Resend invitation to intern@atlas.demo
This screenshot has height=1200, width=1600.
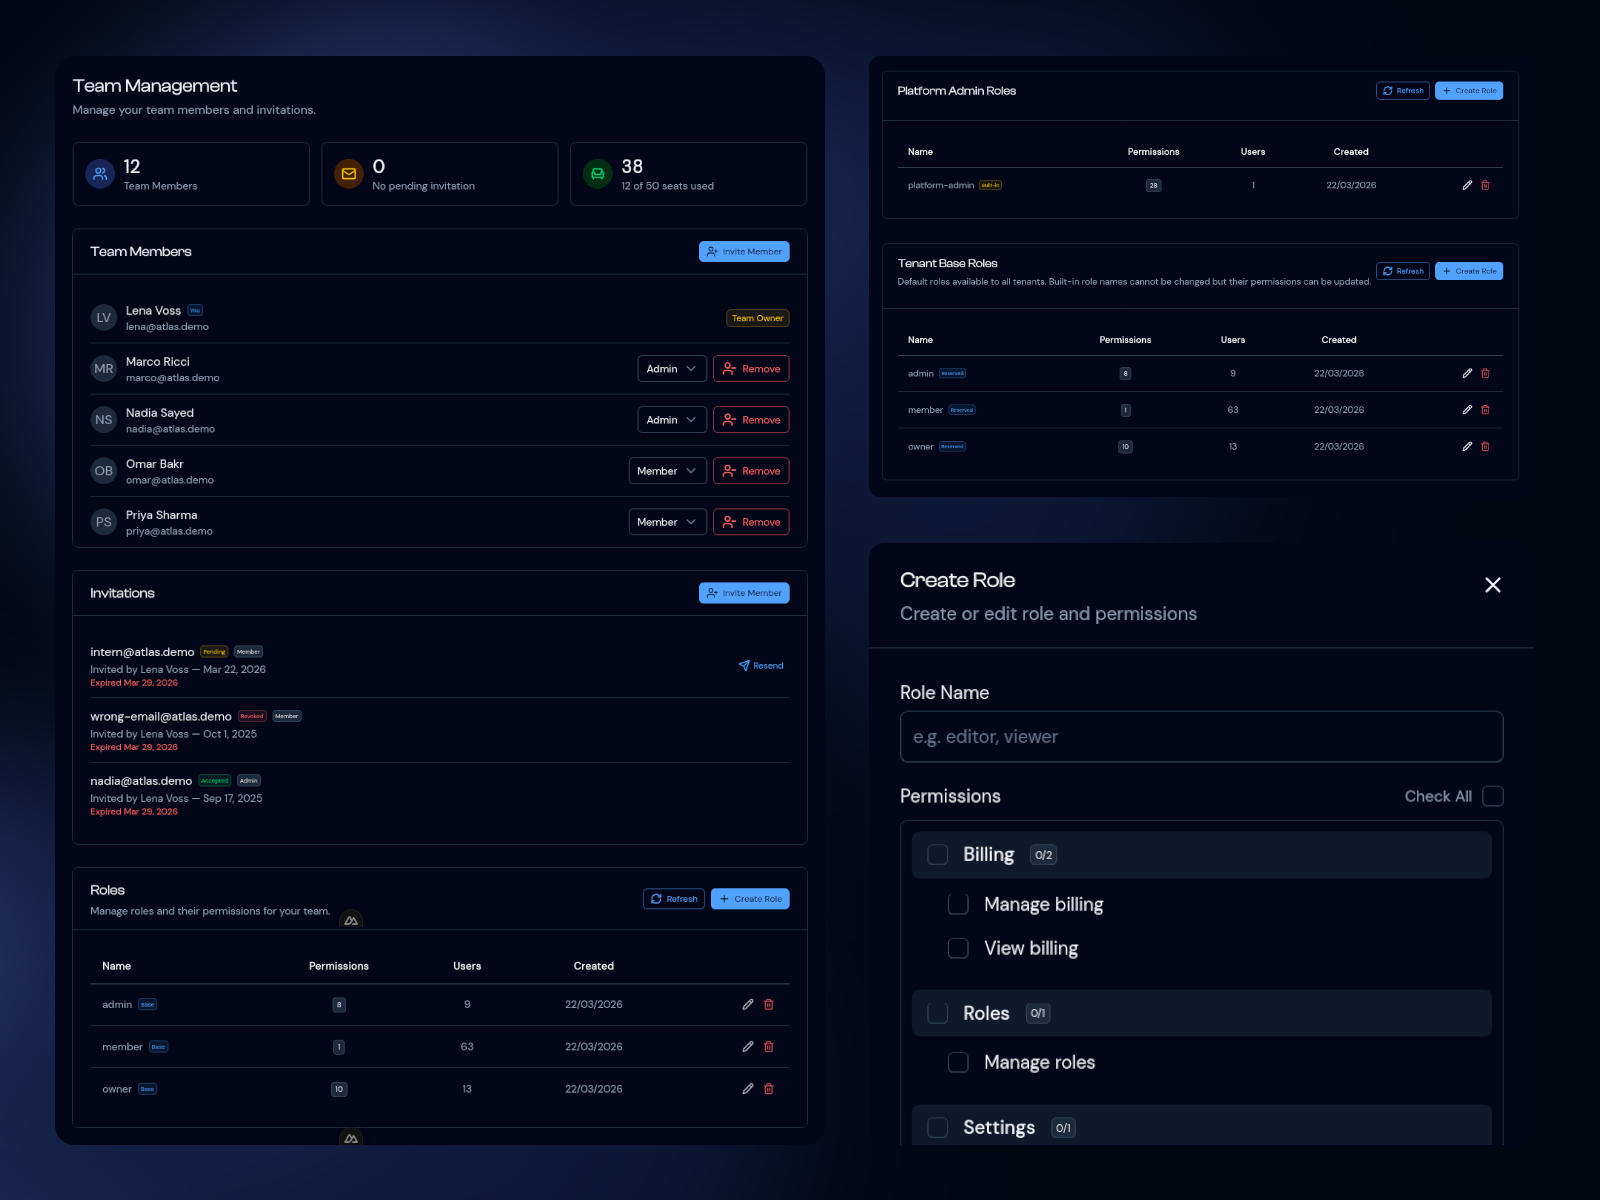point(761,666)
